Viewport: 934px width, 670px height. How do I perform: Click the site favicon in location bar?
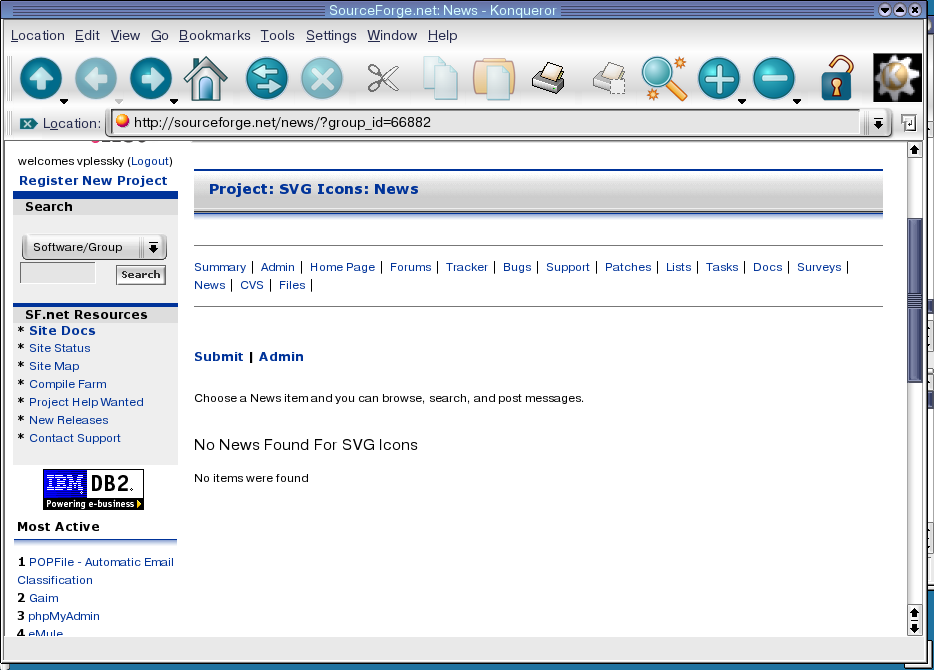click(122, 121)
